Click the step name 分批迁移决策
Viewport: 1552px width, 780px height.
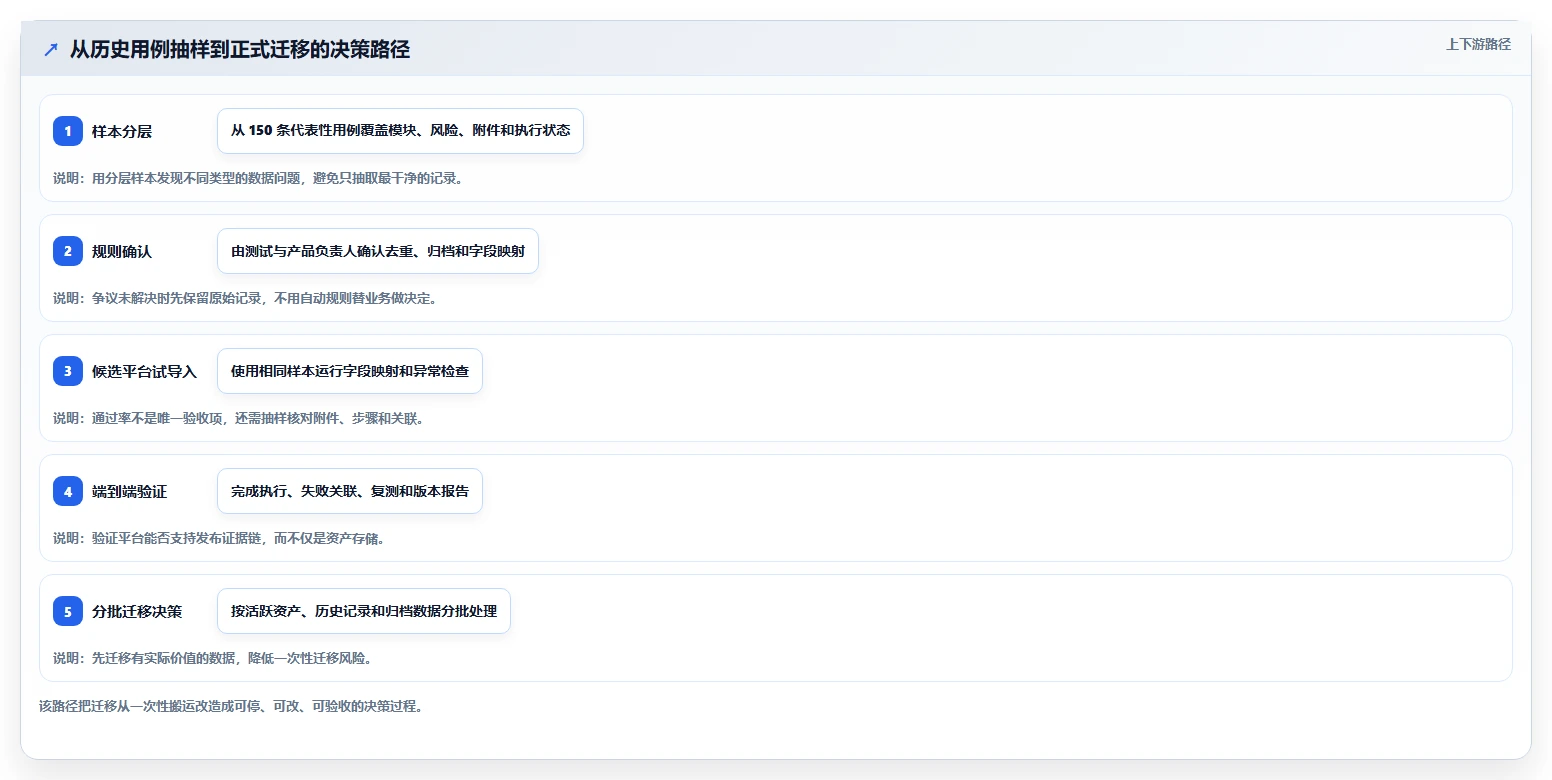click(x=137, y=611)
